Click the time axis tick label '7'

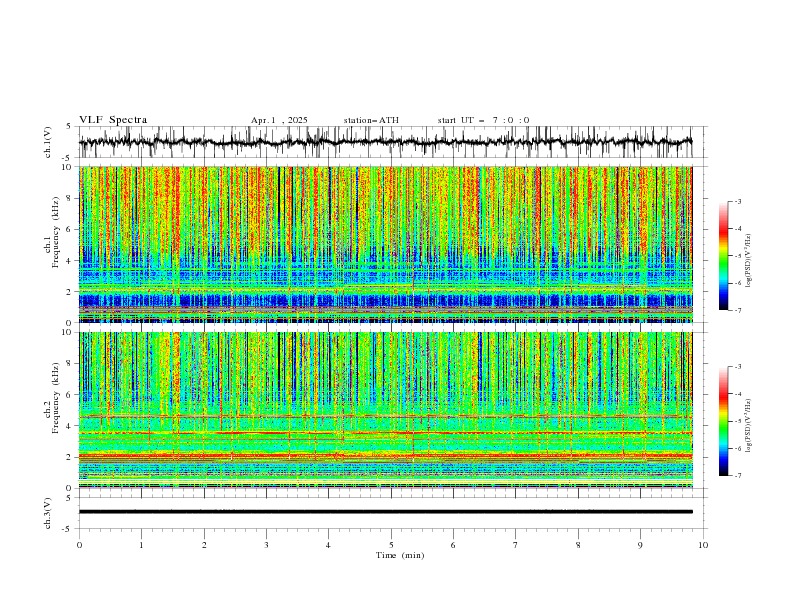[x=516, y=545]
